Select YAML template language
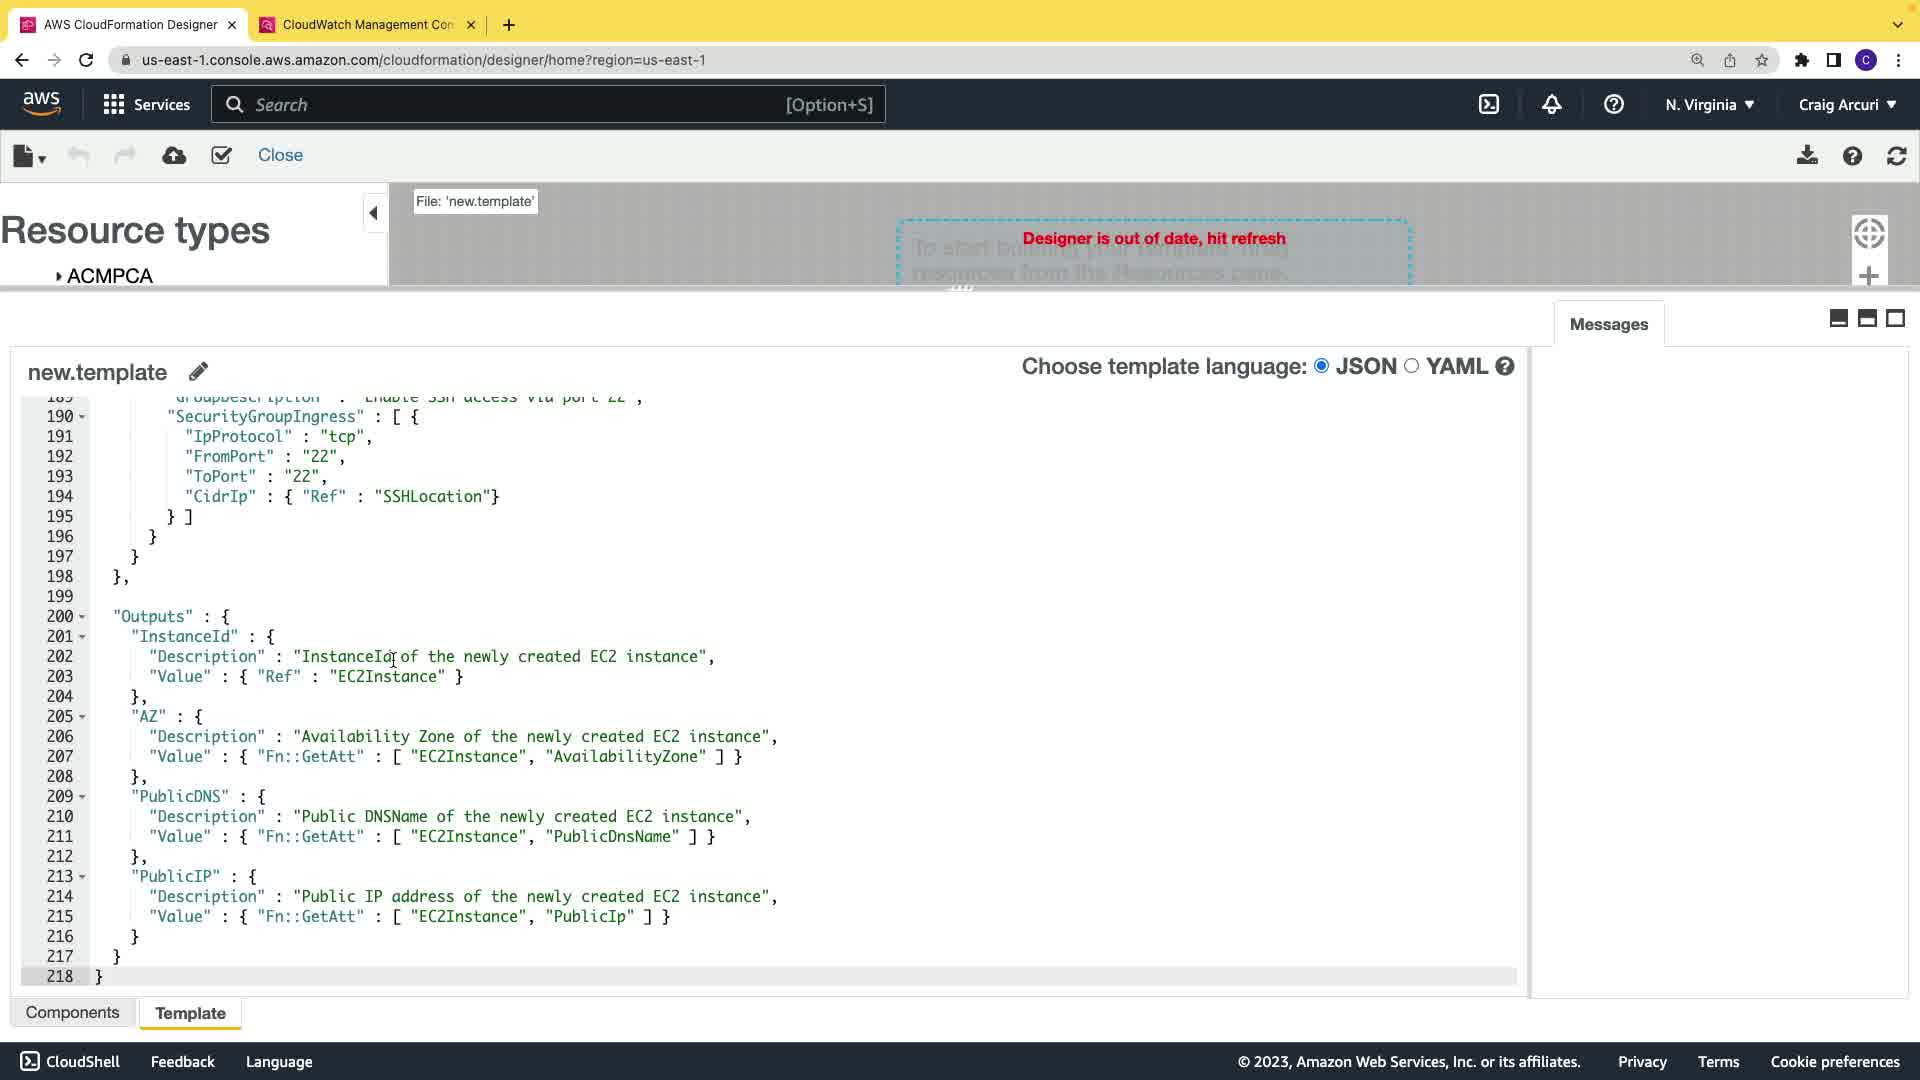Viewport: 1920px width, 1080px height. coord(1411,366)
